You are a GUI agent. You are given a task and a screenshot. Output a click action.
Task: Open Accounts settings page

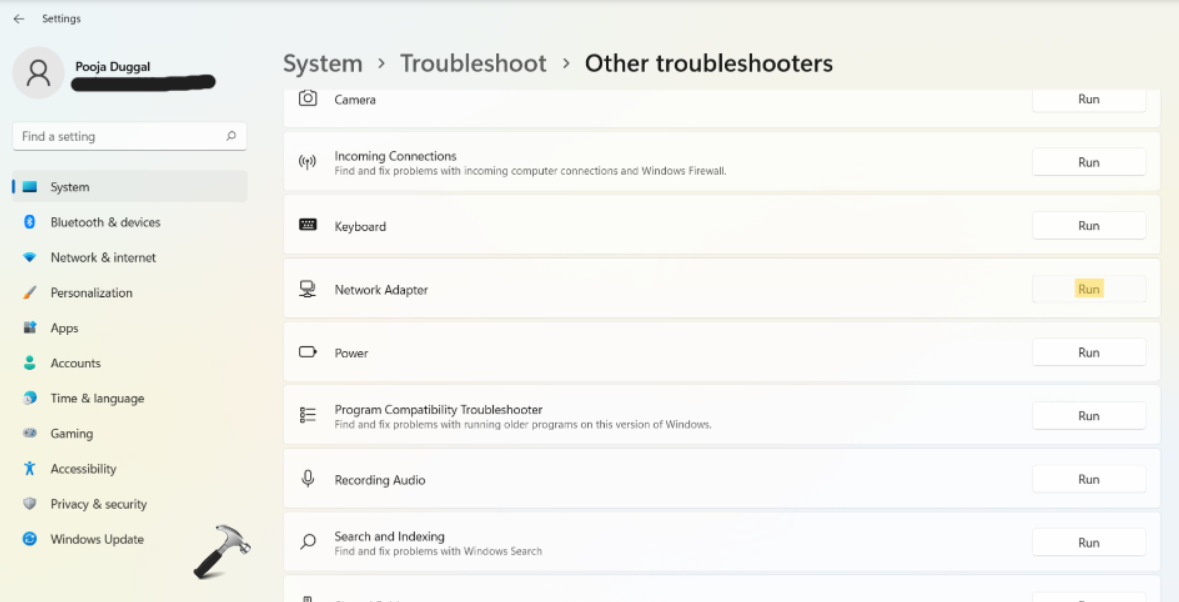click(75, 363)
